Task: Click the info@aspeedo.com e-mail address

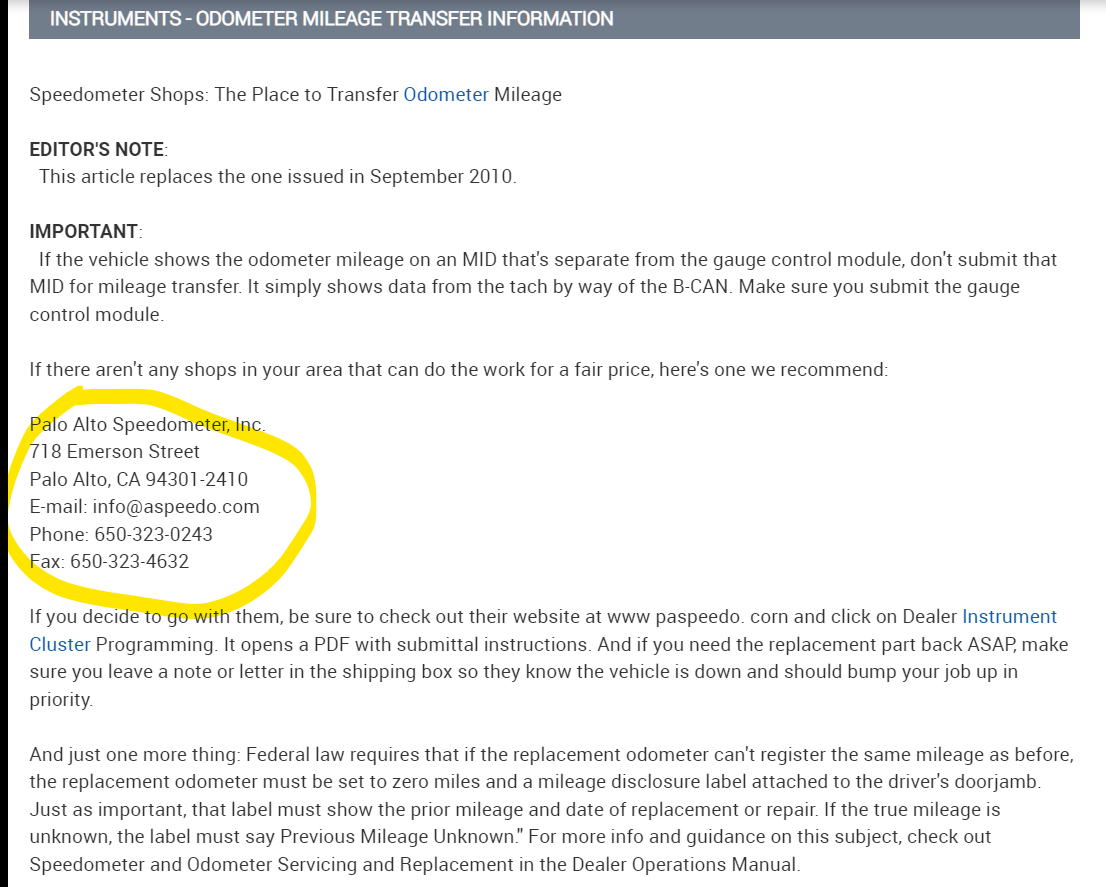Action: coord(176,506)
